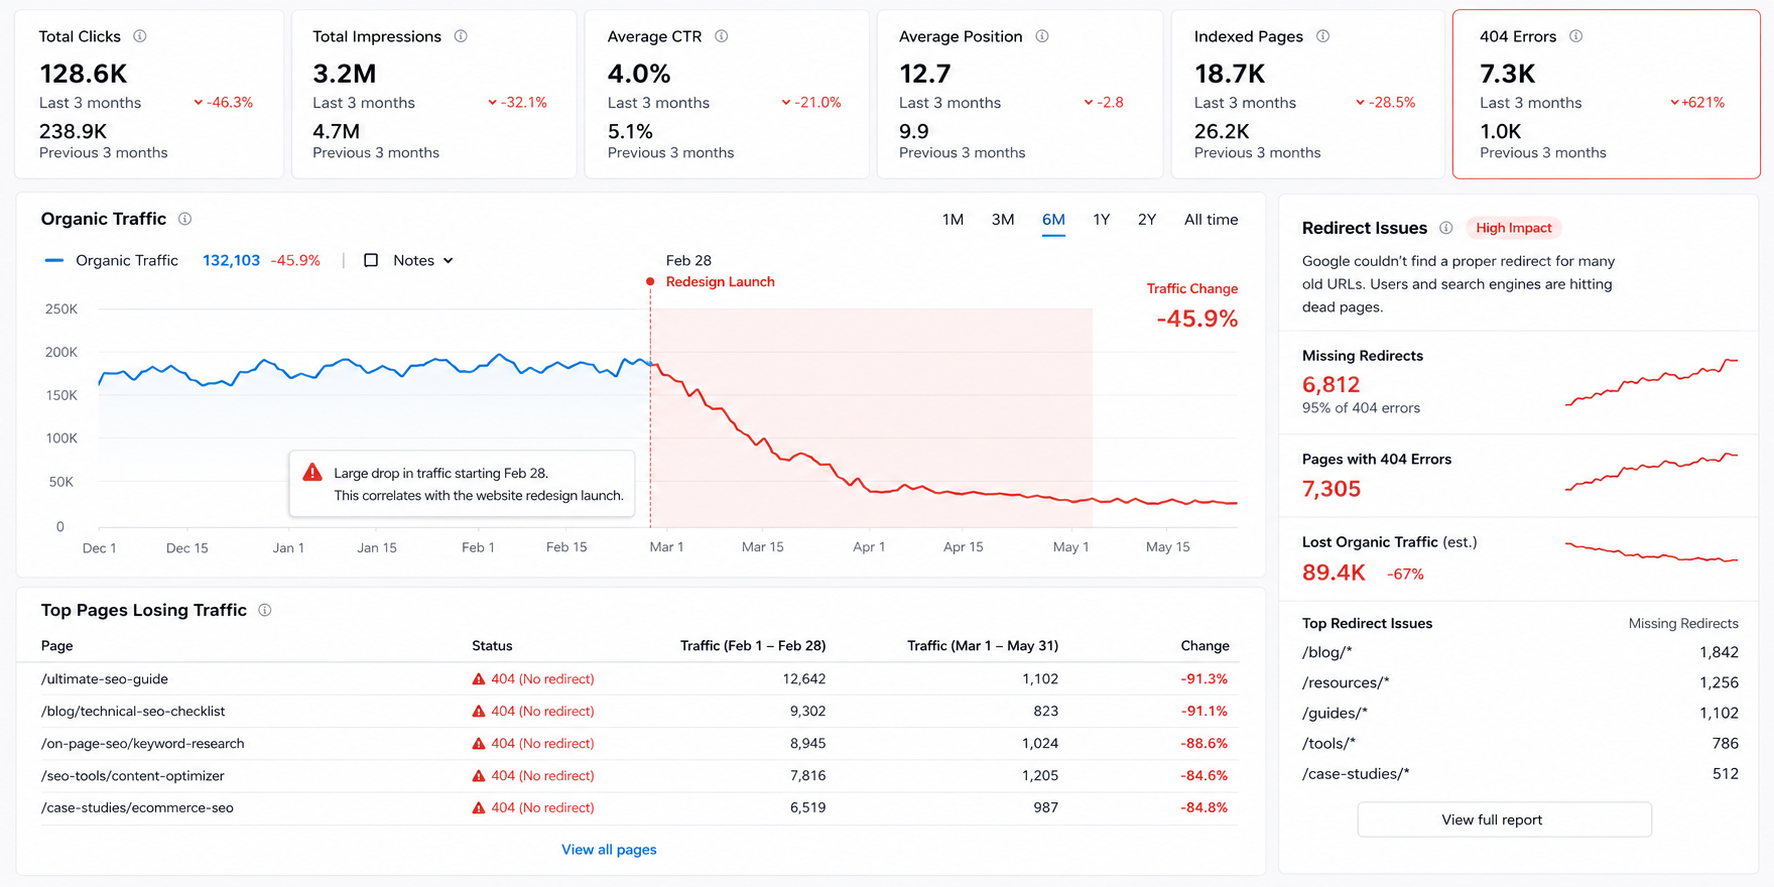
Task: Click the Missing Redirects sparkline chart
Action: 1651,382
